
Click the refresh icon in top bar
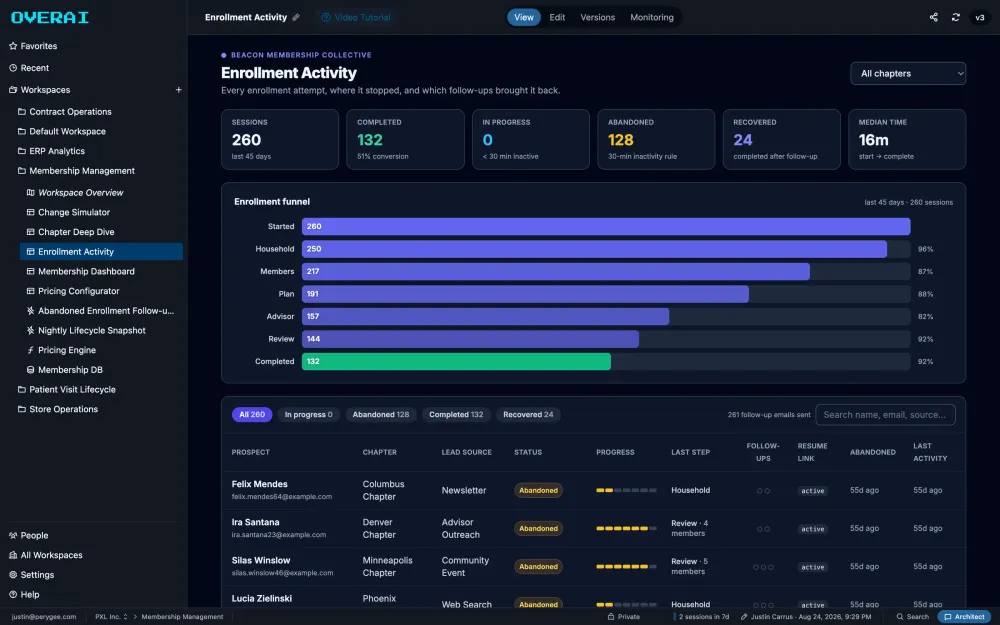click(x=955, y=17)
